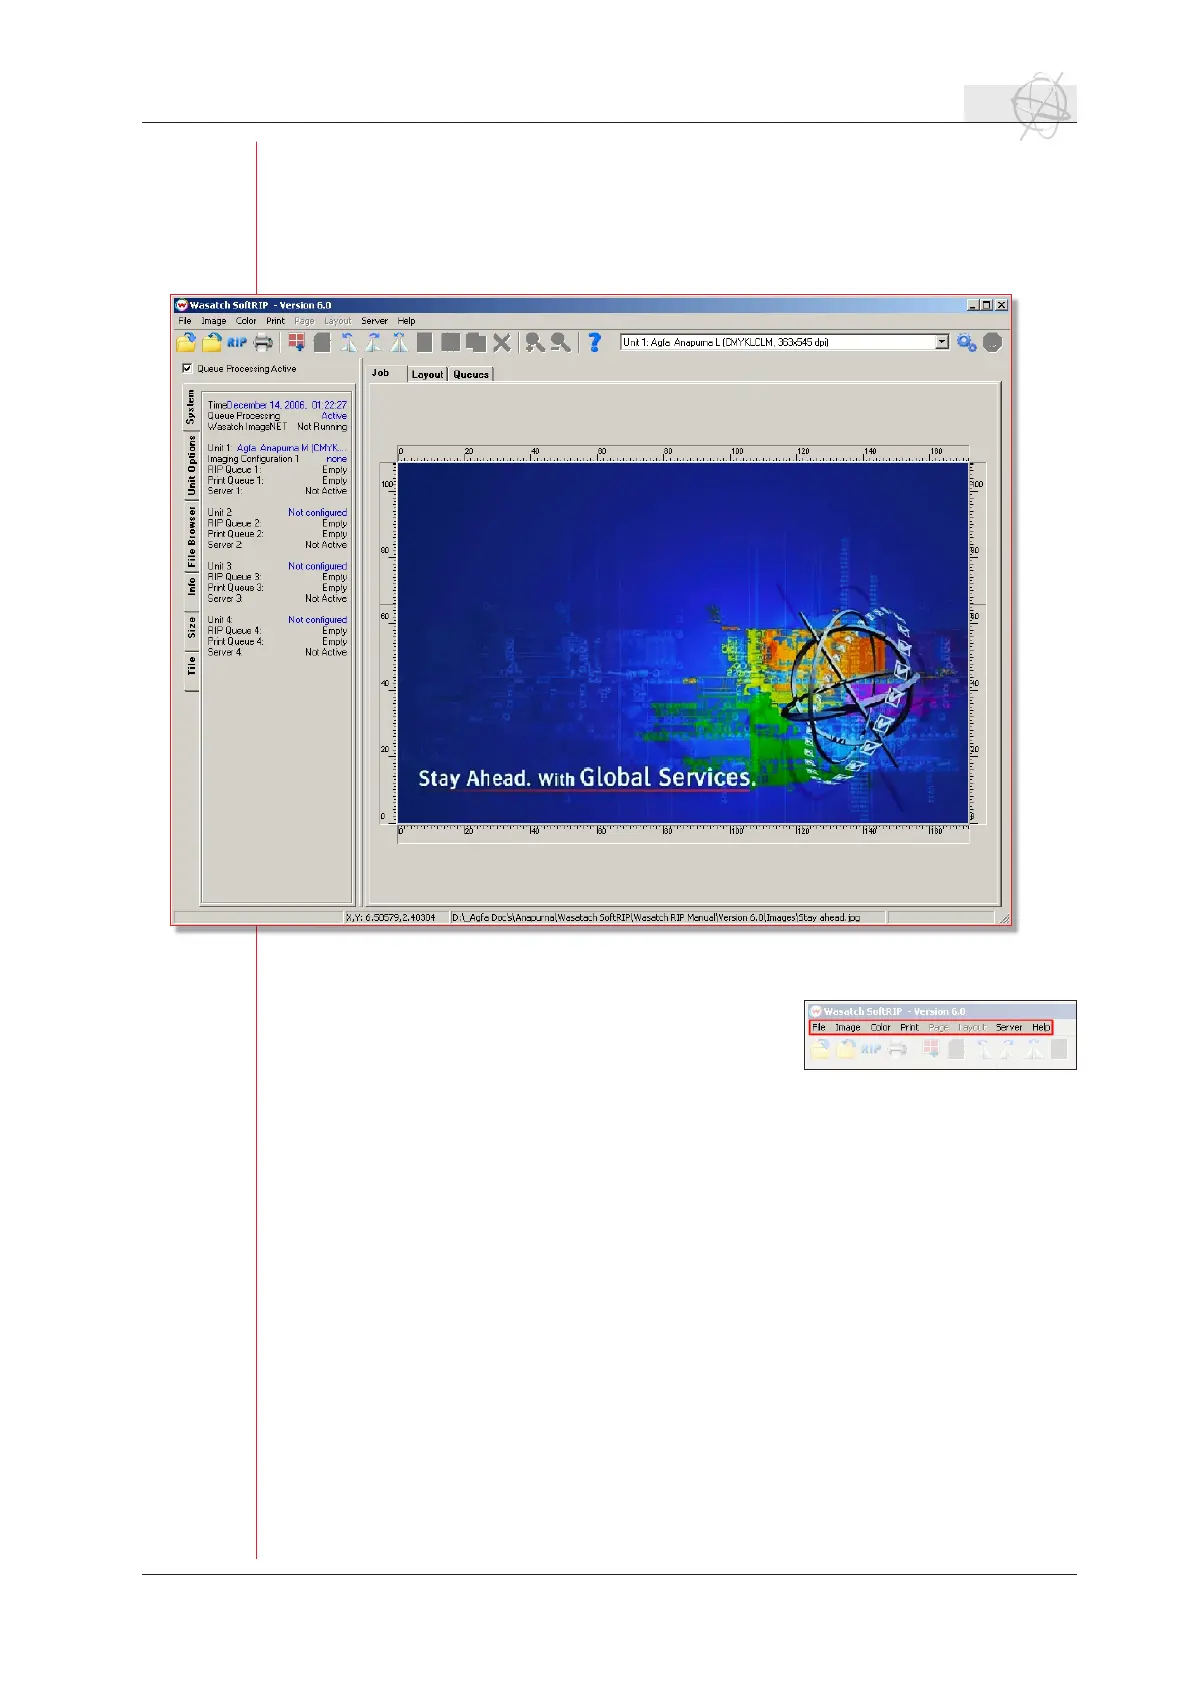This screenshot has width=1191, height=1684.
Task: Click the Unit 1: Agfa Anapurna M row
Action: pyautogui.click(x=276, y=448)
